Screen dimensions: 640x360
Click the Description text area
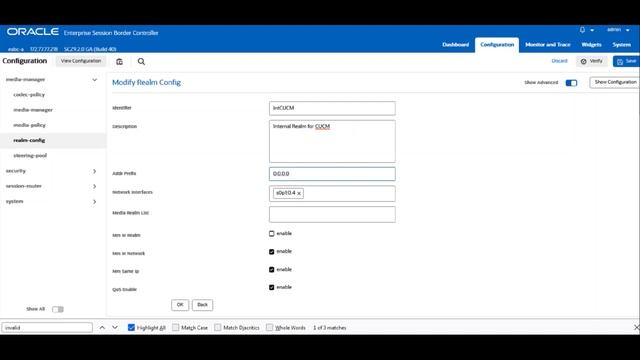[332, 141]
